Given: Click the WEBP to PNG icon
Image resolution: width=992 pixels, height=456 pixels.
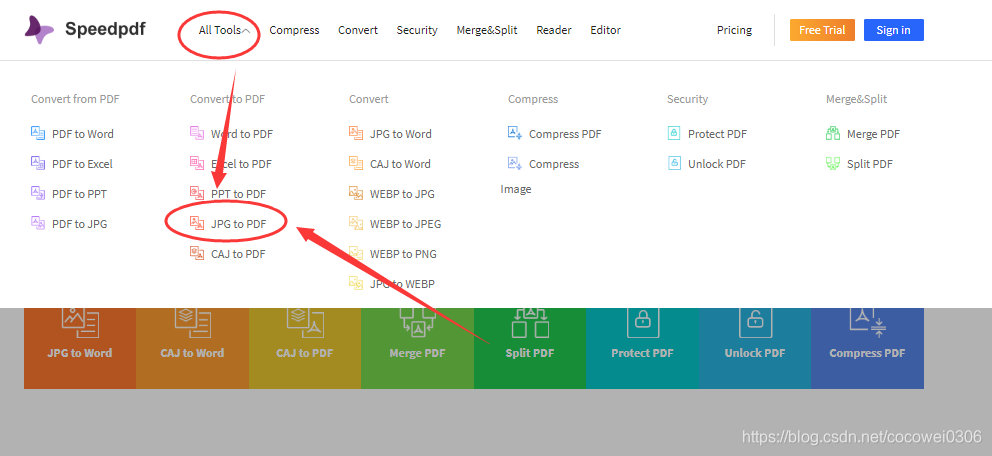Looking at the screenshot, I should point(356,253).
